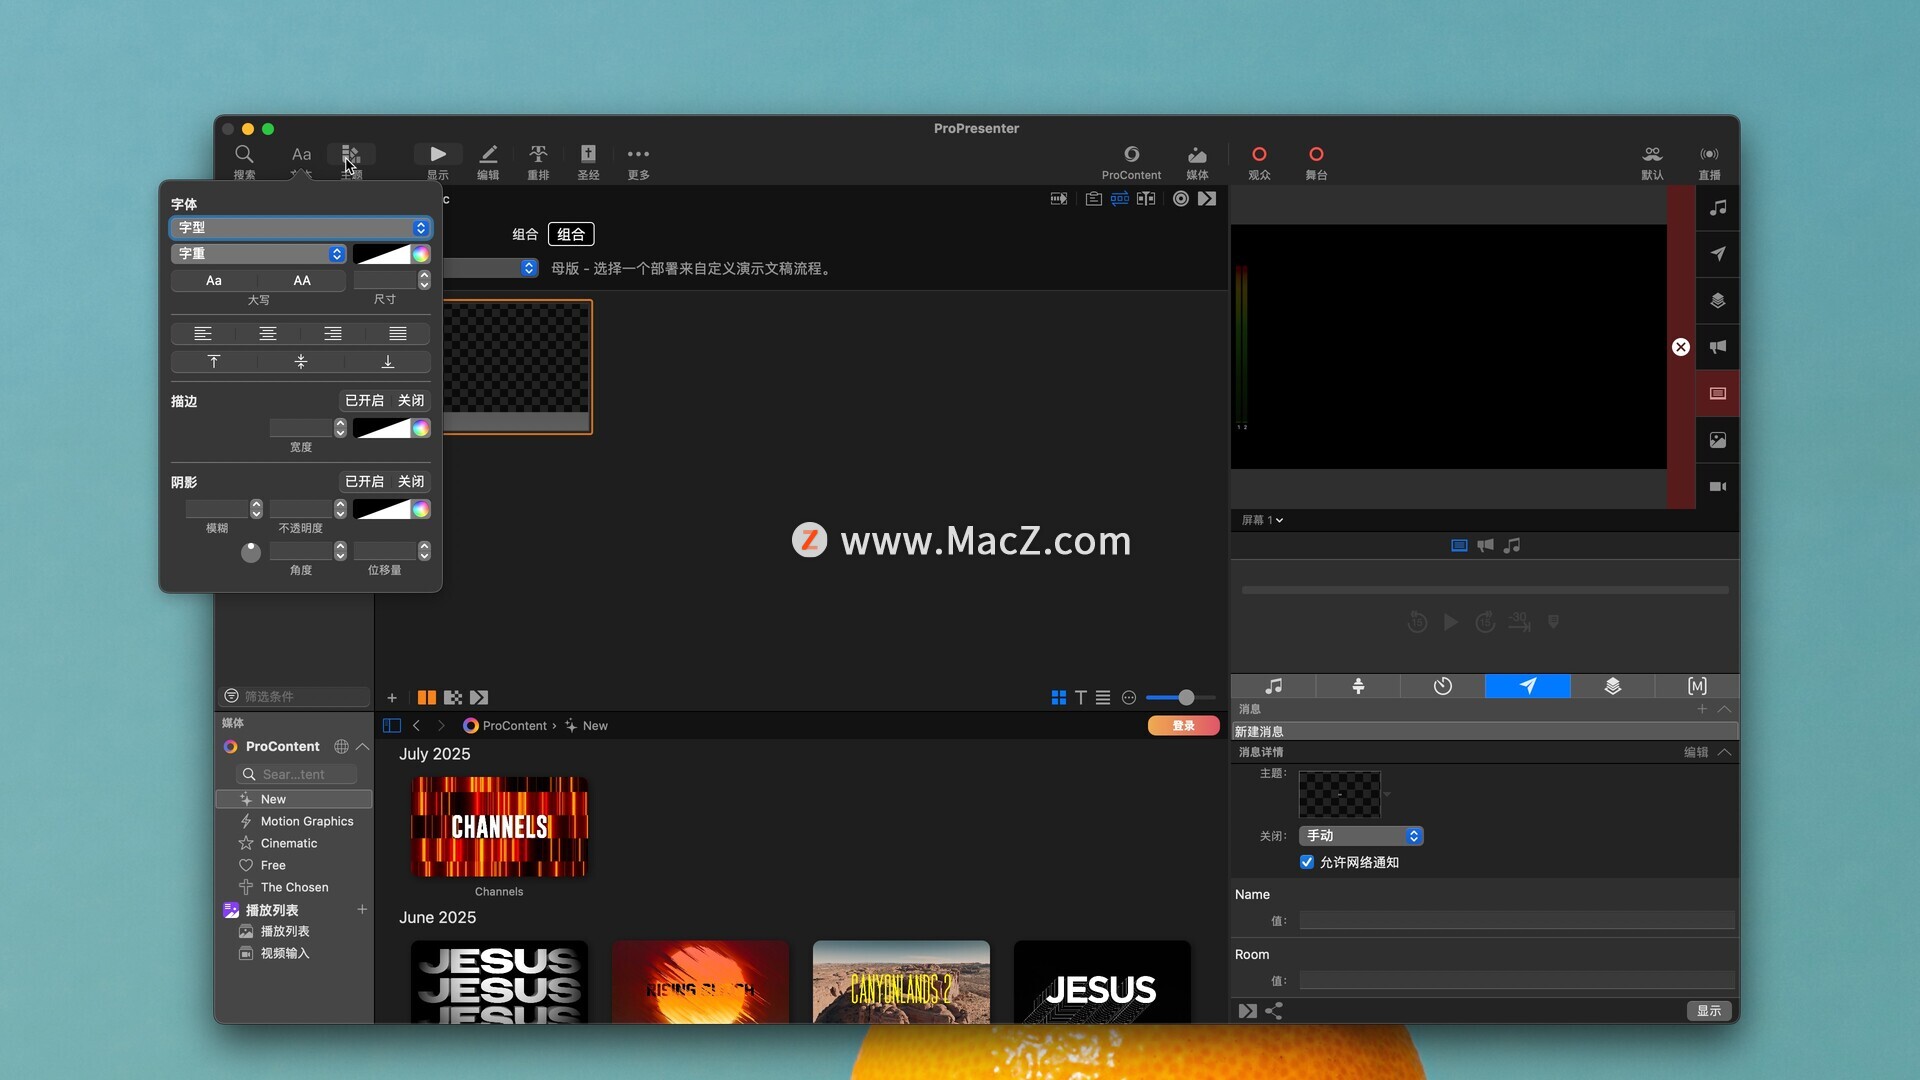Click the font size (尺寸) stepper
The height and width of the screenshot is (1080, 1920).
424,280
